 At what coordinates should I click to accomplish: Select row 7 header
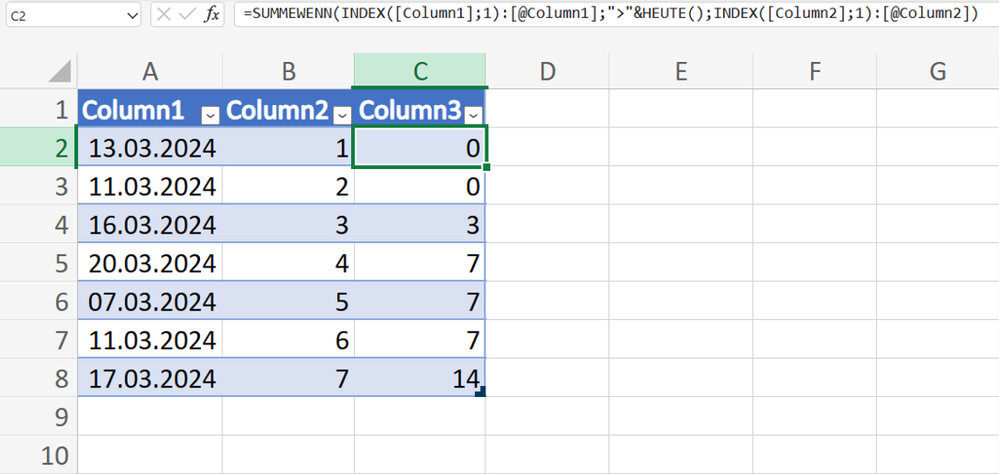[38, 340]
